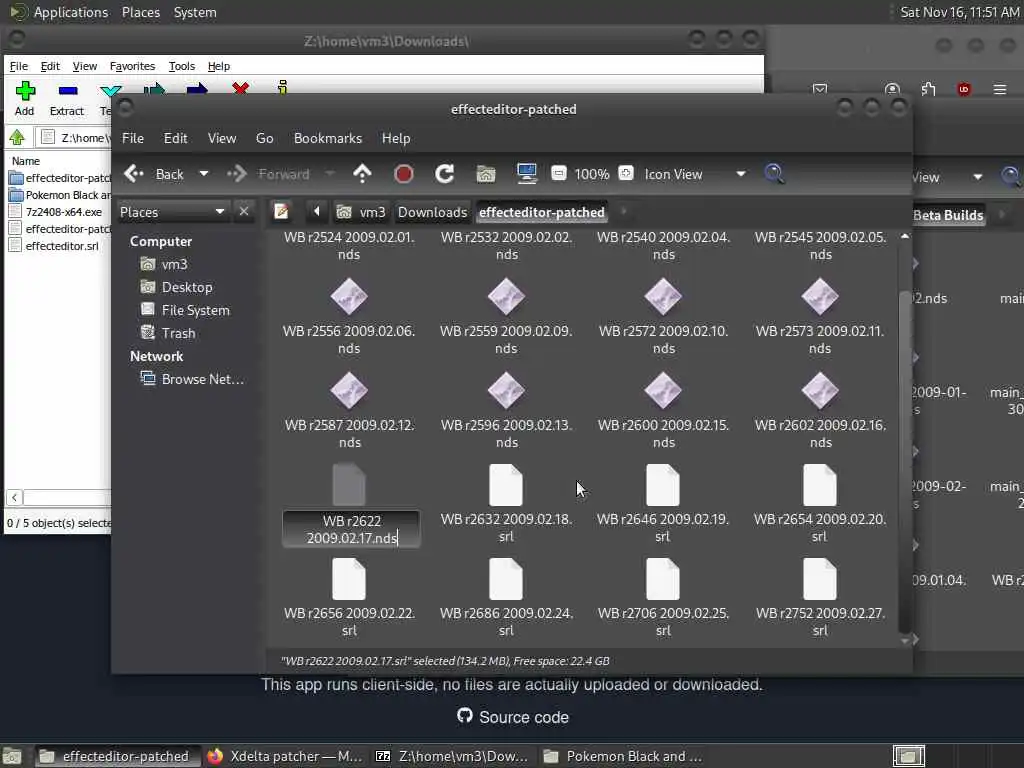The image size is (1024, 768).
Task: Switch to Xdelta patcher taskbar window
Action: tap(285, 756)
